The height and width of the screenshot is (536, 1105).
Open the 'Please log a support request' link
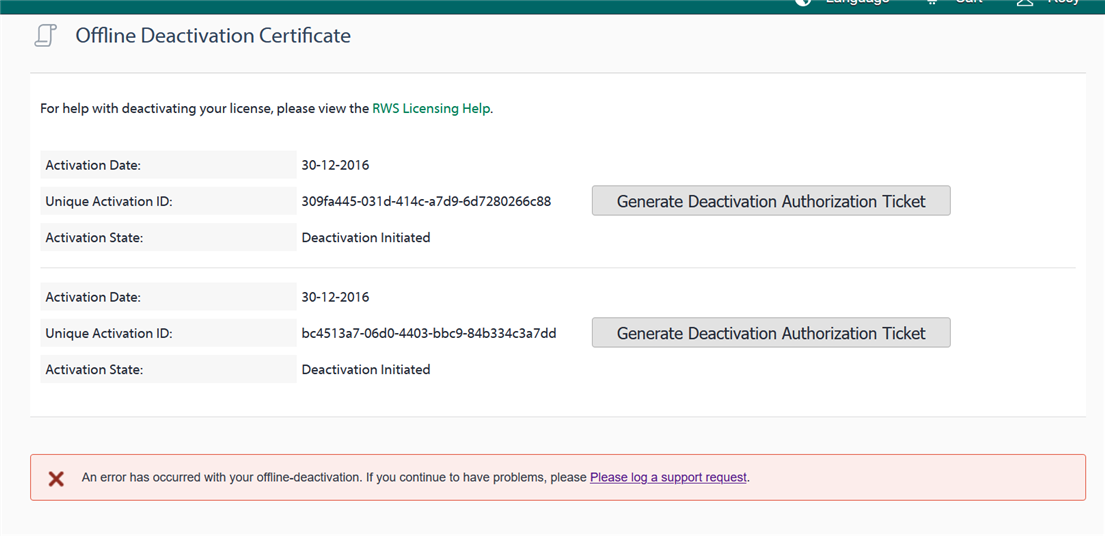668,477
